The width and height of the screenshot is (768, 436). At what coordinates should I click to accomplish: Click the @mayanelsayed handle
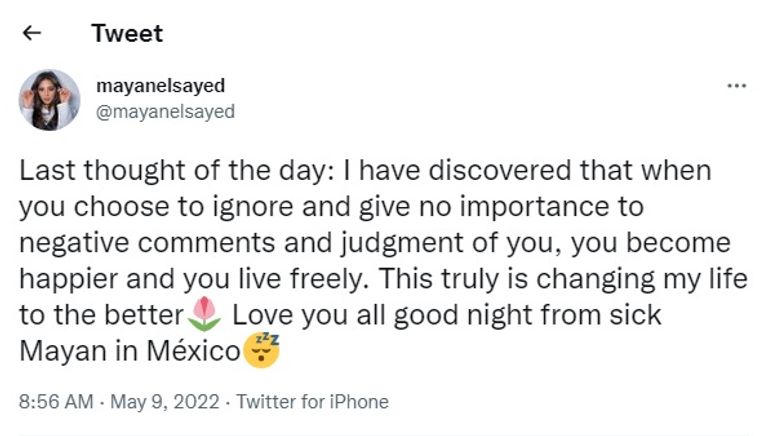pos(165,111)
